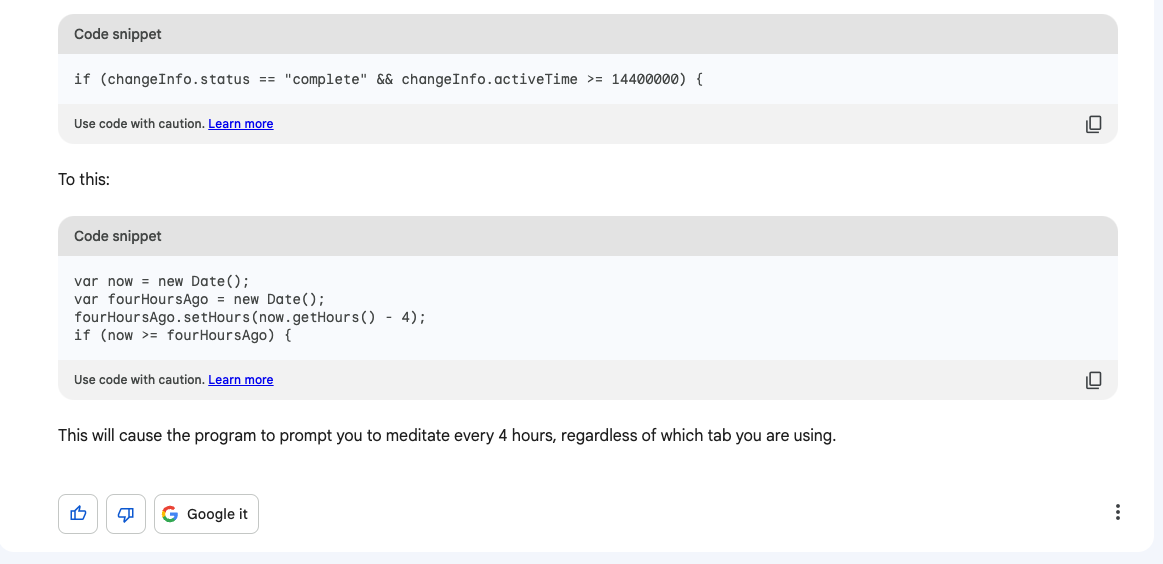Screen dimensions: 1163x564
Task: Click the Google it button
Action: tap(206, 514)
